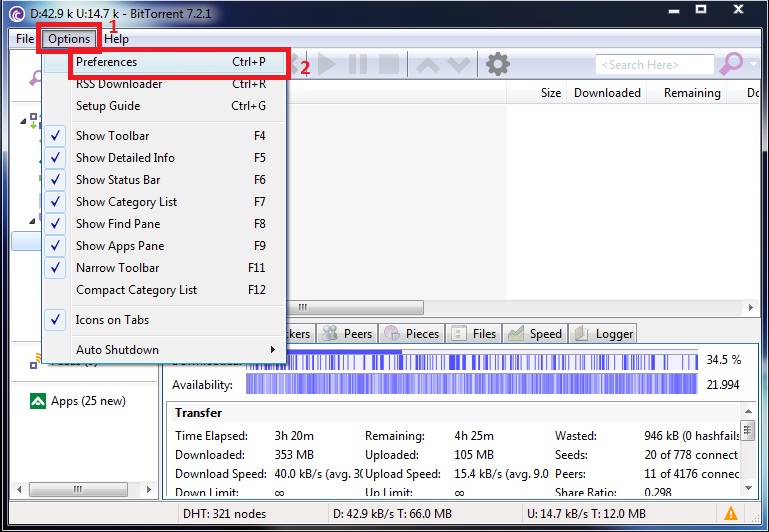Viewport: 769px width, 532px height.
Task: Click the Files tab document icon
Action: pyautogui.click(x=459, y=333)
